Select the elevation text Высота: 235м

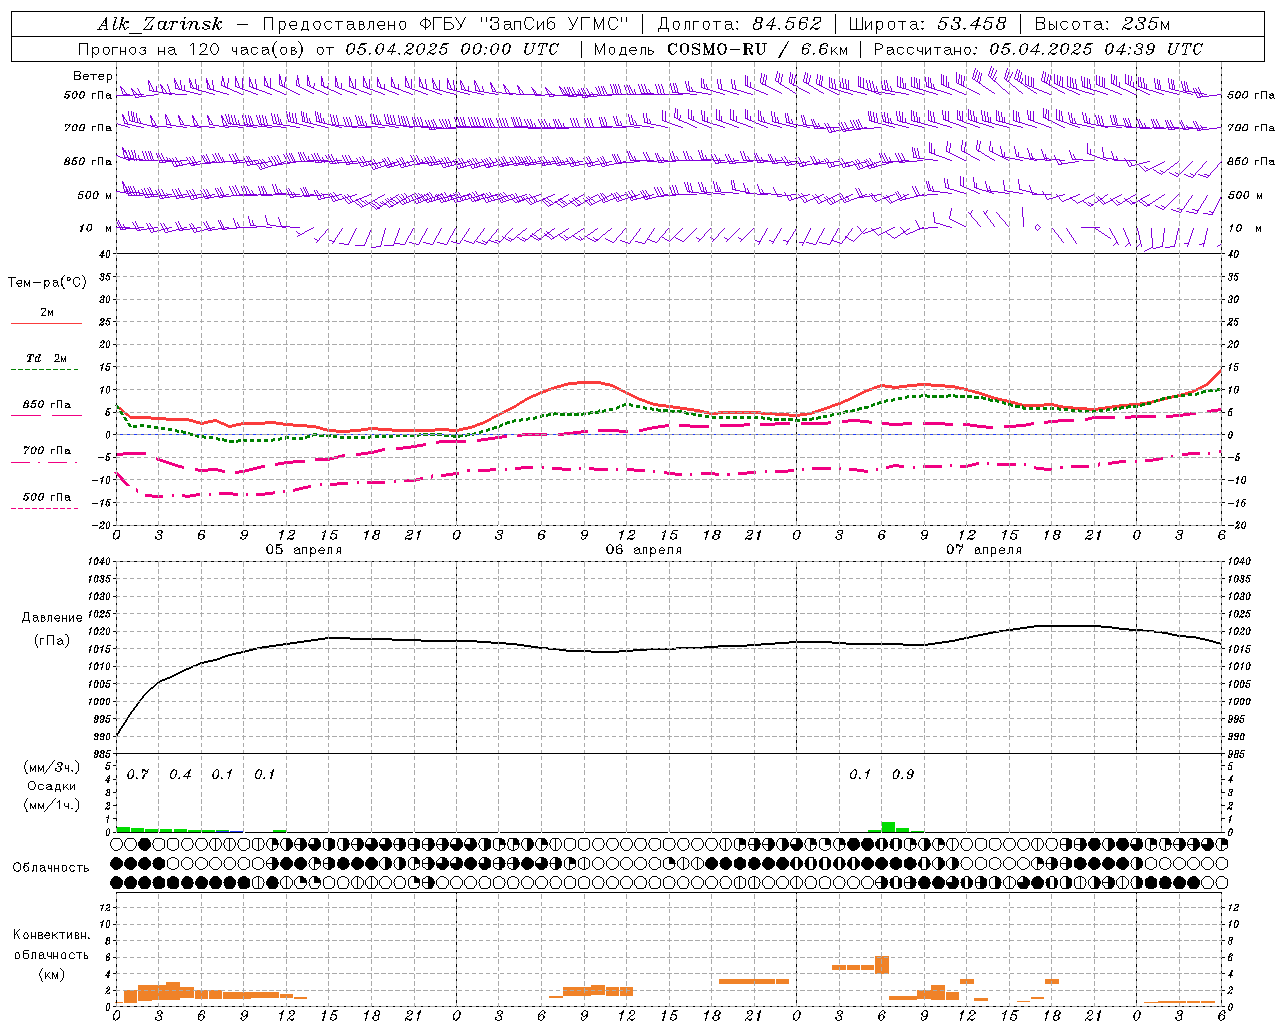[1102, 24]
